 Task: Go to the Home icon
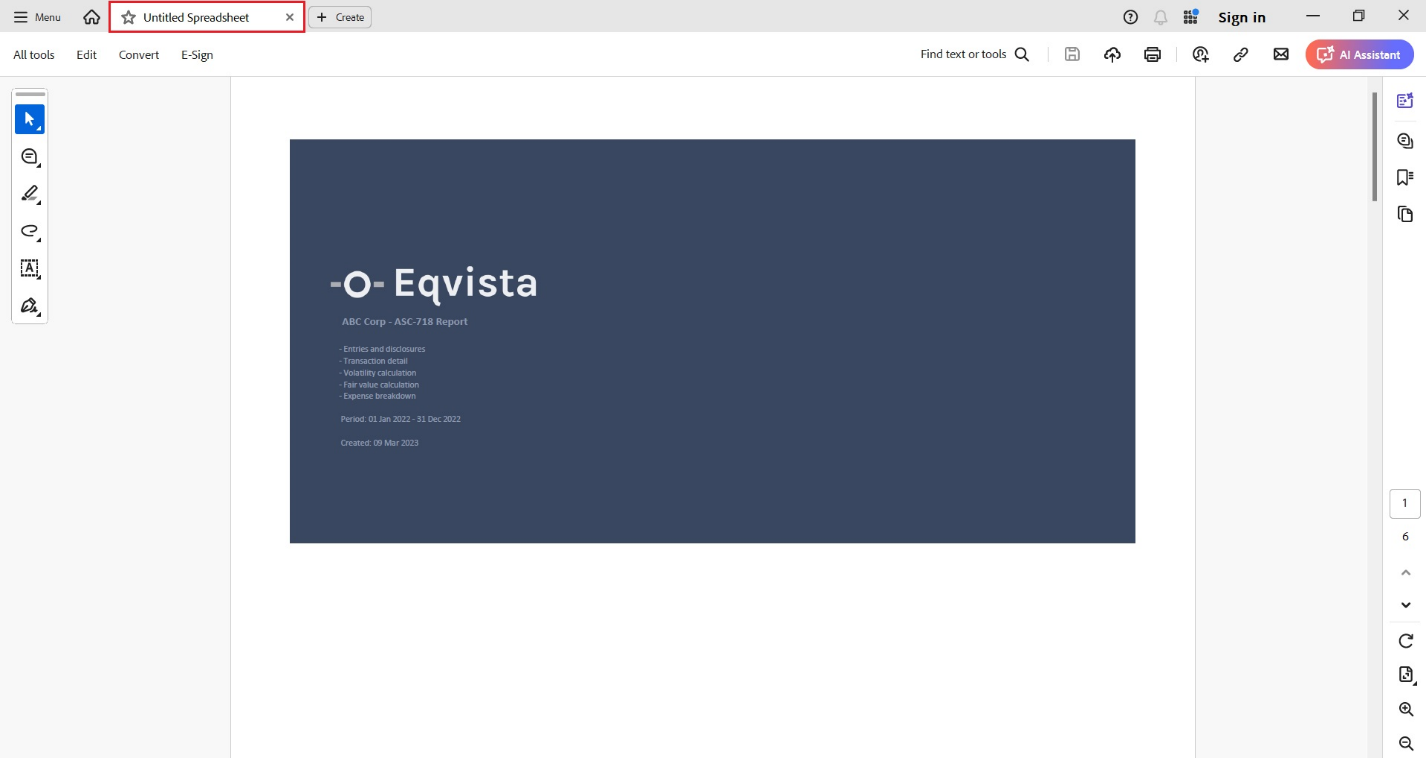click(91, 17)
